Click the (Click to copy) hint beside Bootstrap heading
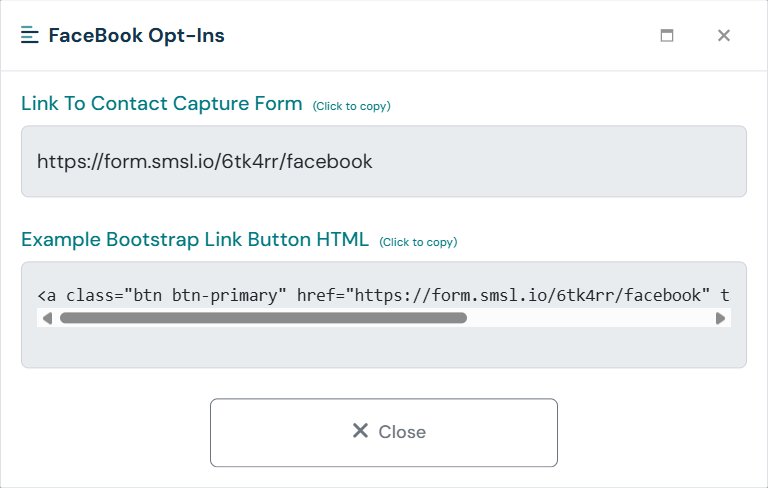 418,242
